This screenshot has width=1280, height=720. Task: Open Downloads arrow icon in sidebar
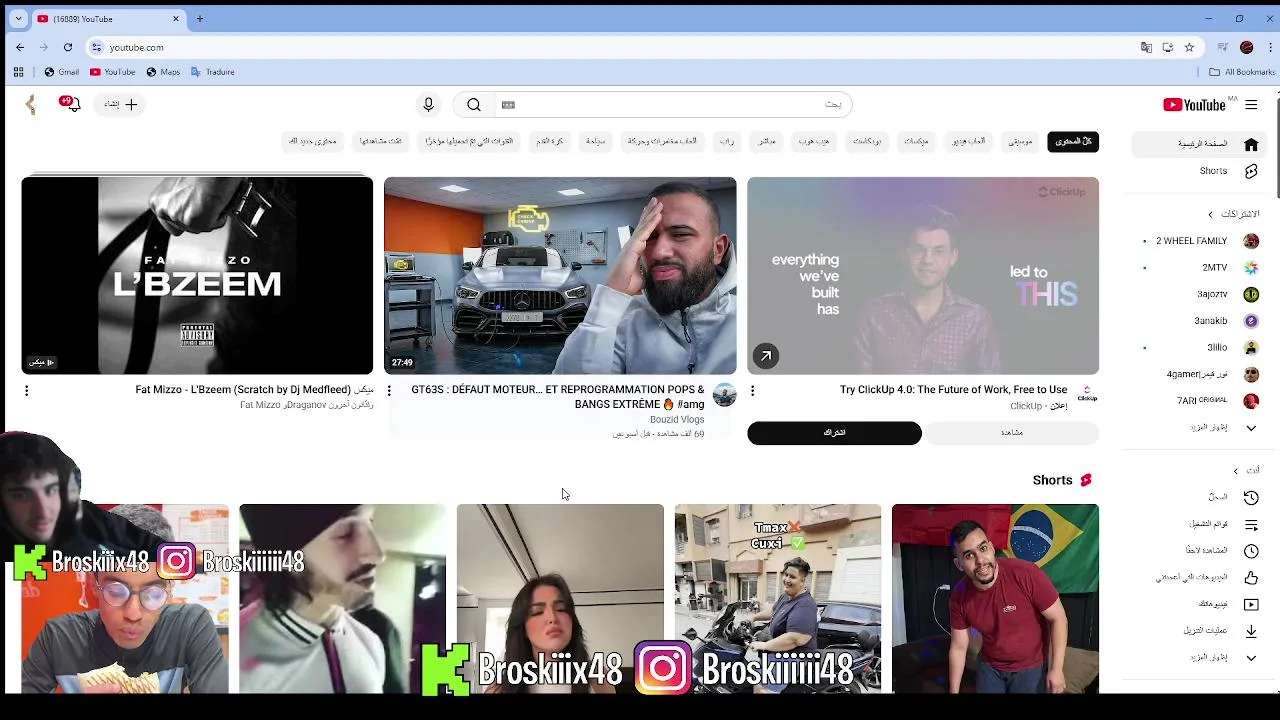pyautogui.click(x=1251, y=631)
